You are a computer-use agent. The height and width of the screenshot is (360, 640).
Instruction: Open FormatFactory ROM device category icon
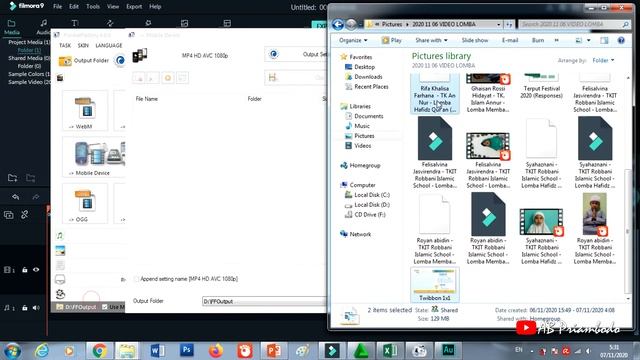point(60,279)
